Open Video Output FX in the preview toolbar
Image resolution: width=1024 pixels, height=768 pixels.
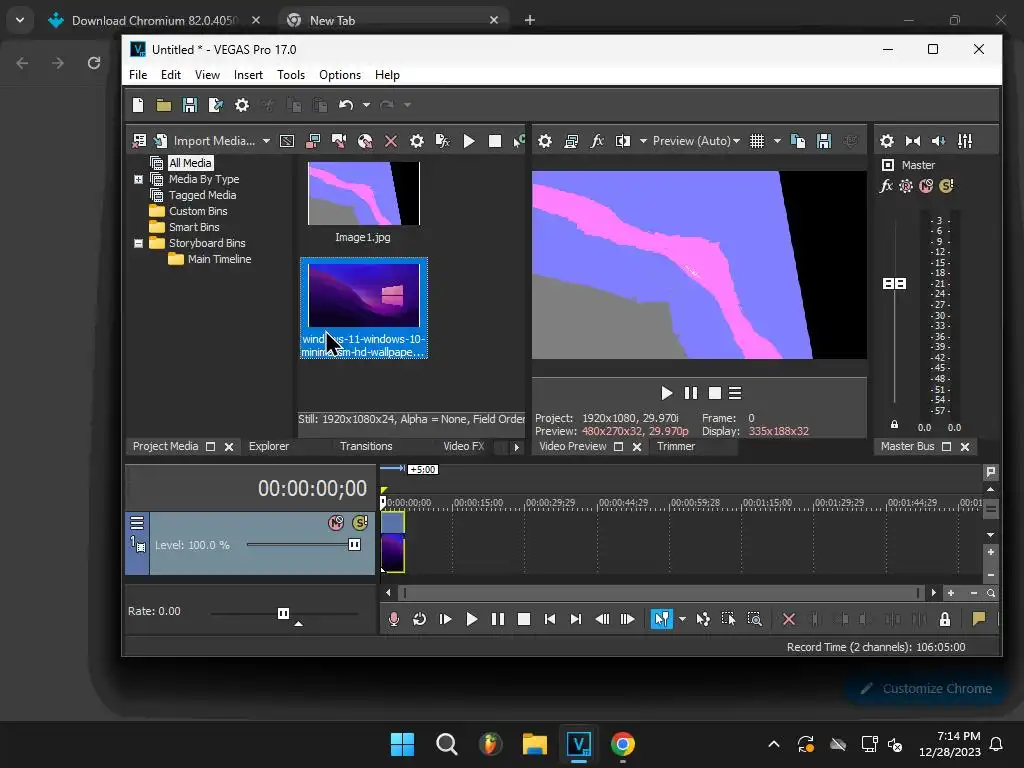[597, 141]
